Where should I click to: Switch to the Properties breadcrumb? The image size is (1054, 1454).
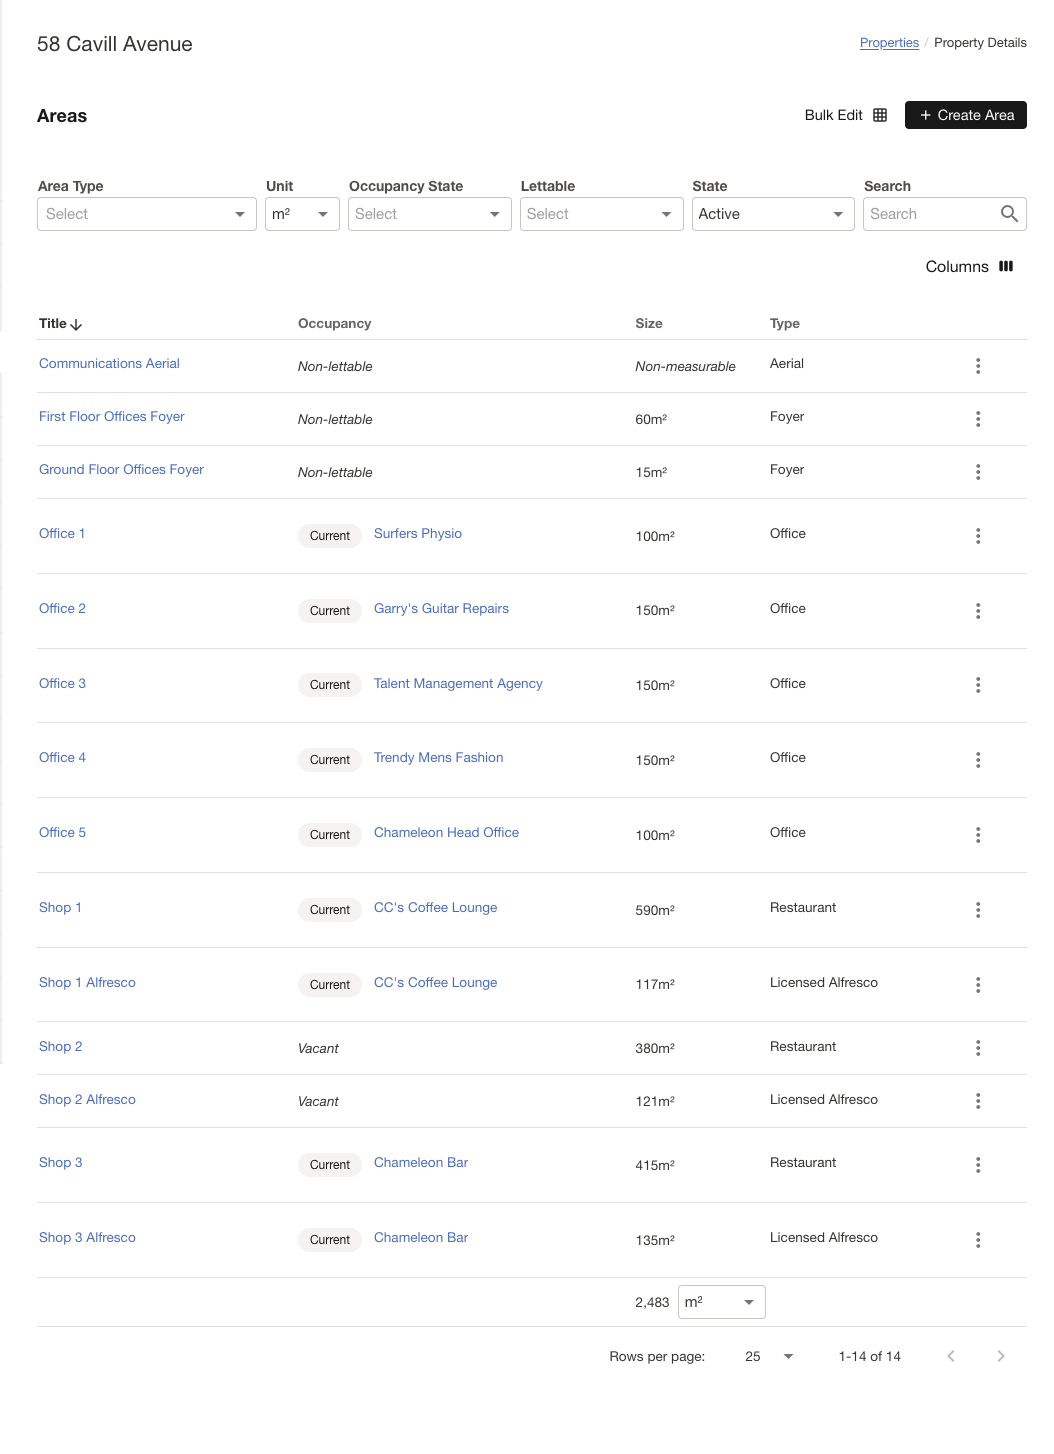888,43
